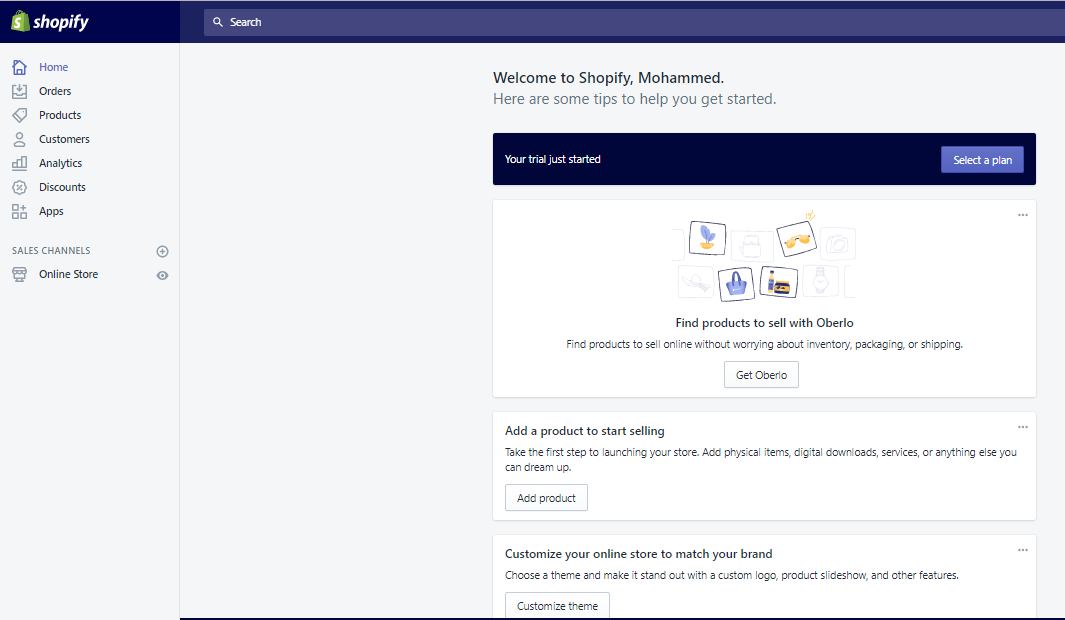
Task: Click Select a plan button
Action: tap(982, 160)
